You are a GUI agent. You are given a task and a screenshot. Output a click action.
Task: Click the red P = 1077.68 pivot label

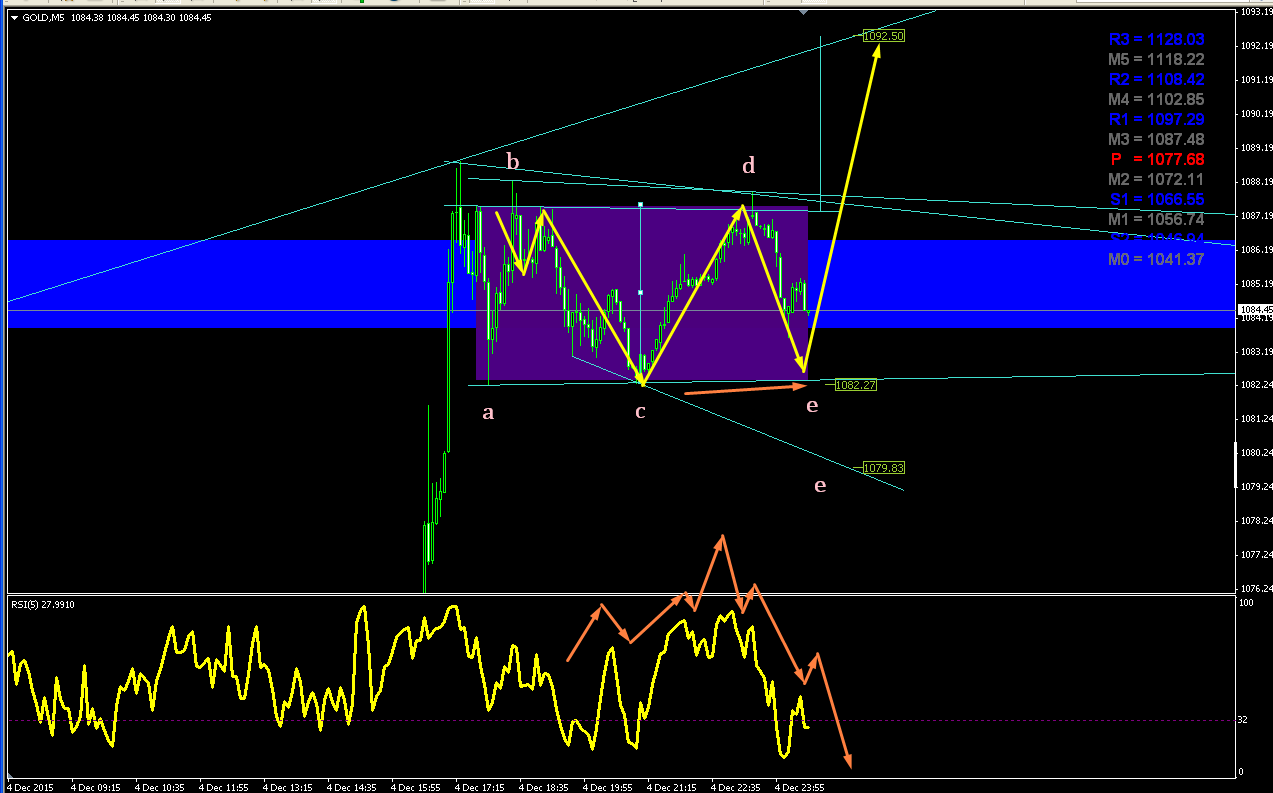[1156, 160]
